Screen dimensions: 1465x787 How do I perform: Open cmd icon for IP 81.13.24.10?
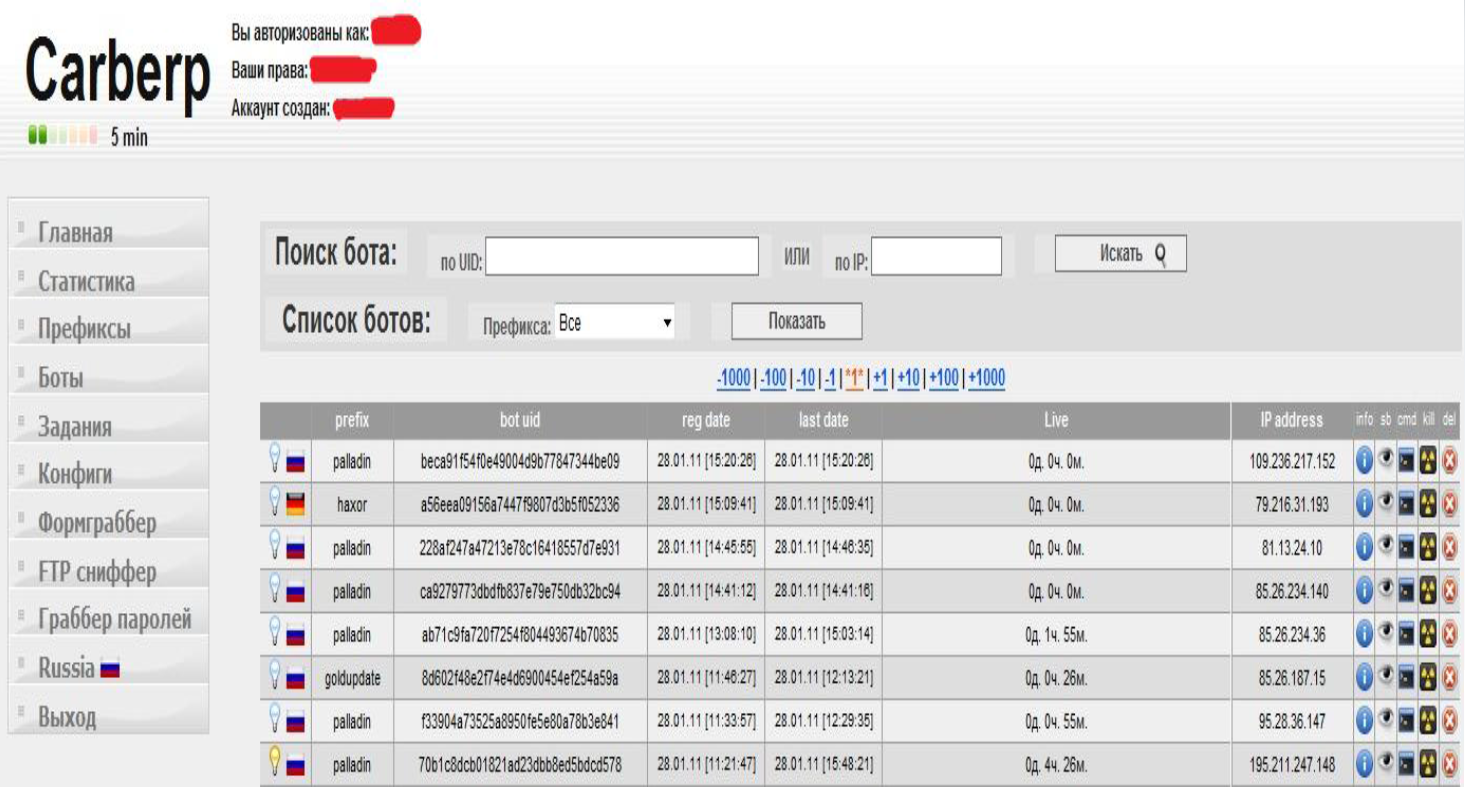(1407, 547)
